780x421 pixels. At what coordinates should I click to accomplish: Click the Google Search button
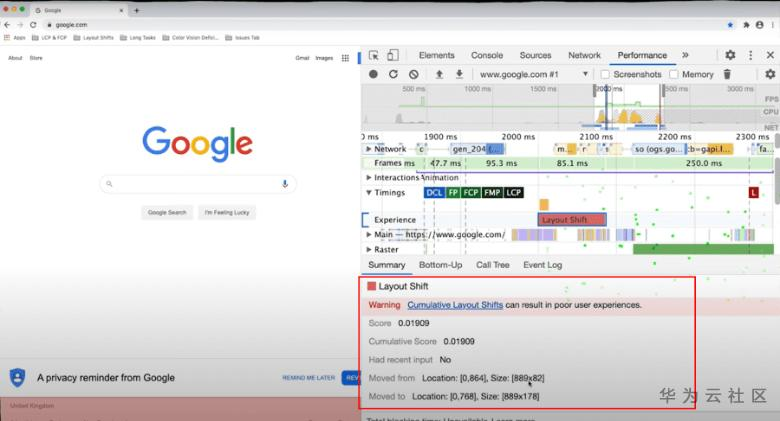point(167,212)
